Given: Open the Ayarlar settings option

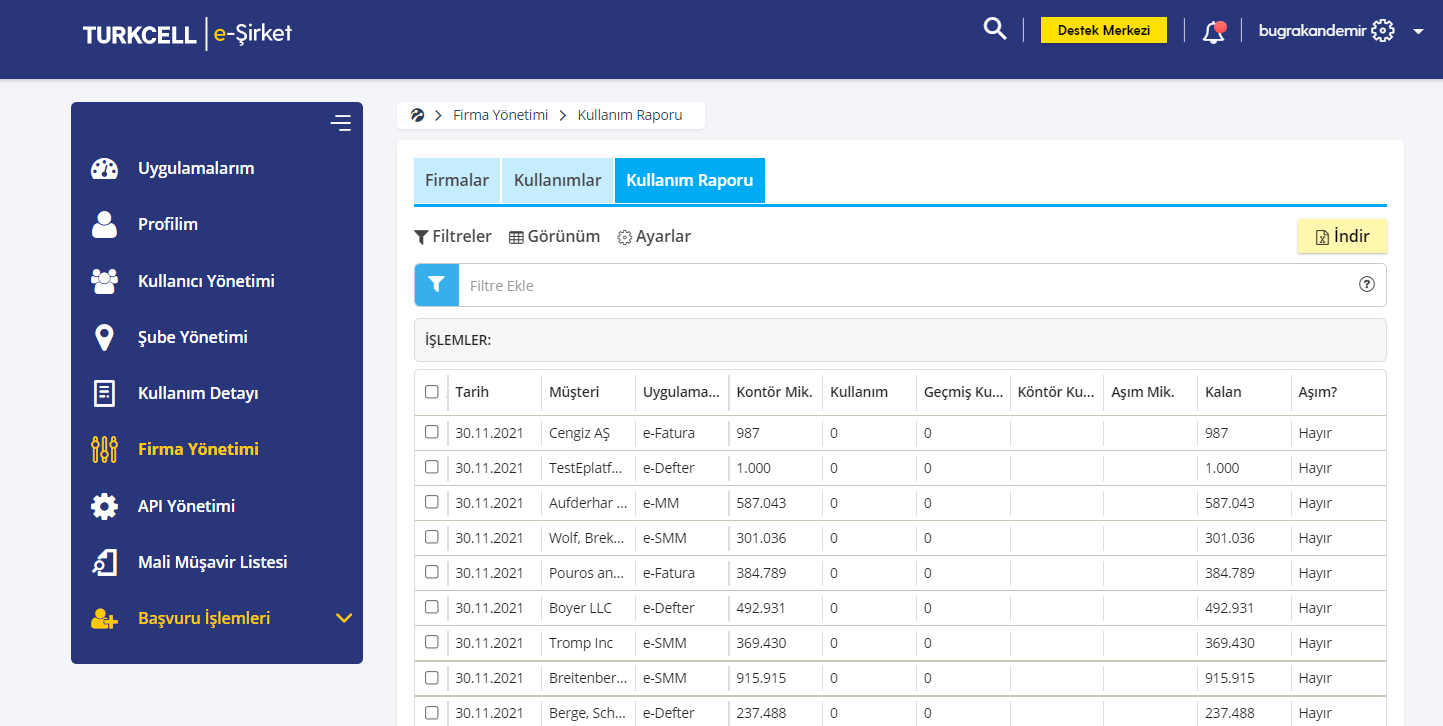Looking at the screenshot, I should 654,236.
